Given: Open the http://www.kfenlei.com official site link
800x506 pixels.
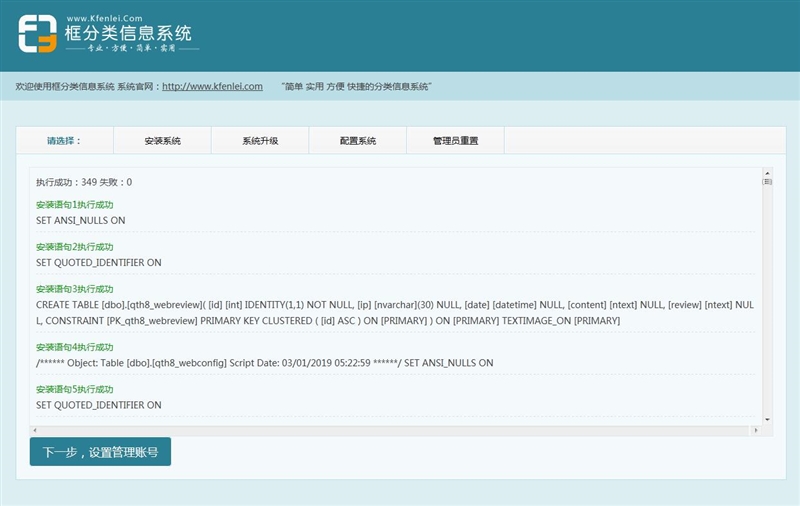Looking at the screenshot, I should click(212, 87).
